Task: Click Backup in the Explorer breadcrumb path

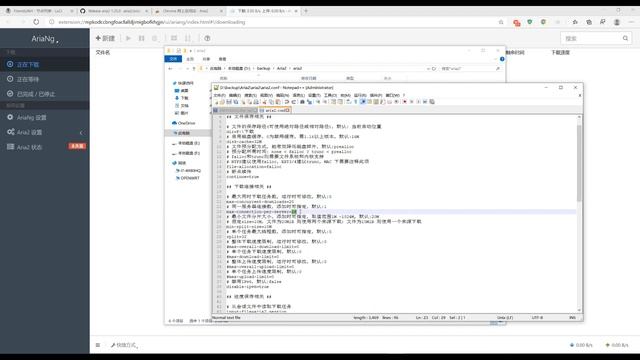Action: point(263,69)
